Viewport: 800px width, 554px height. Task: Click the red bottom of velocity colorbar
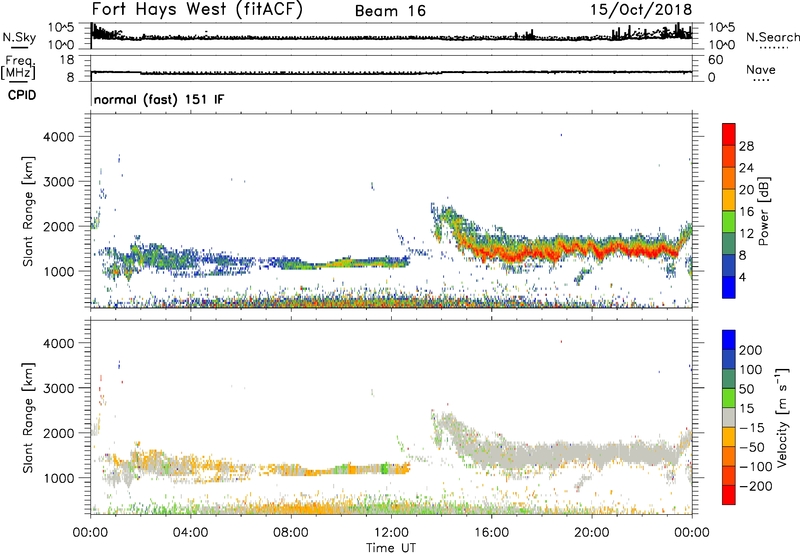click(x=729, y=495)
